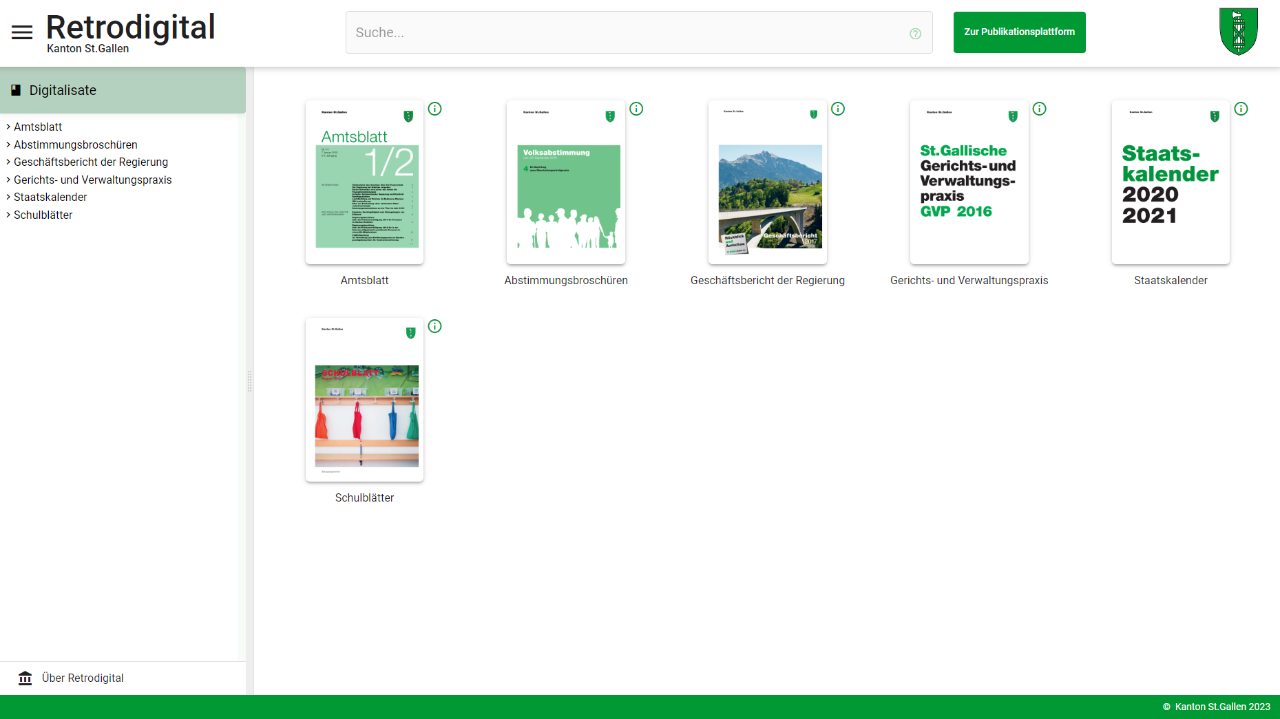Click Zur Publikationsplattform button
The image size is (1280, 719).
pyautogui.click(x=1019, y=32)
